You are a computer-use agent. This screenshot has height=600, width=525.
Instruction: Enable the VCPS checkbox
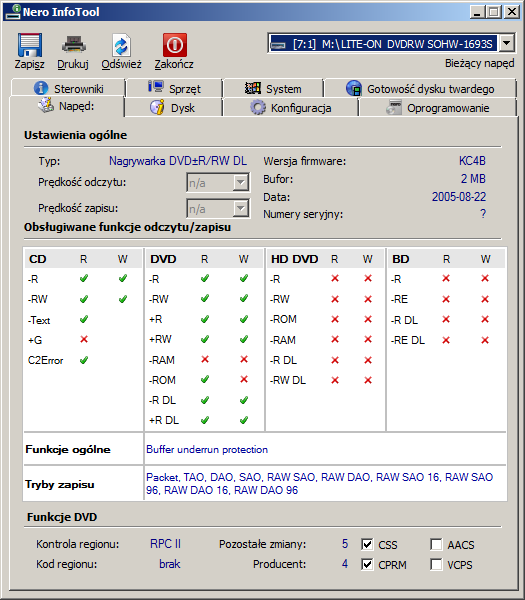436,564
